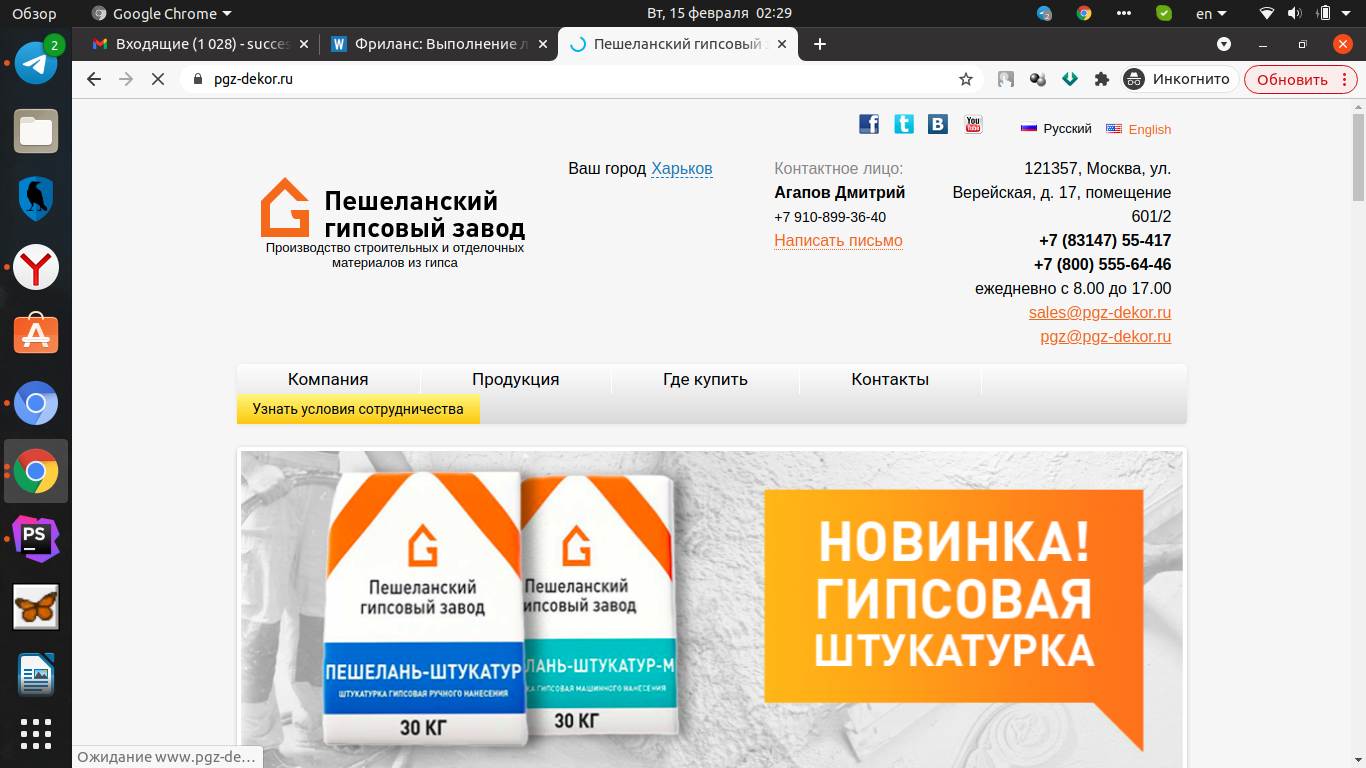Image resolution: width=1366 pixels, height=768 pixels.
Task: Open the tab search dropdown
Action: (1224, 44)
